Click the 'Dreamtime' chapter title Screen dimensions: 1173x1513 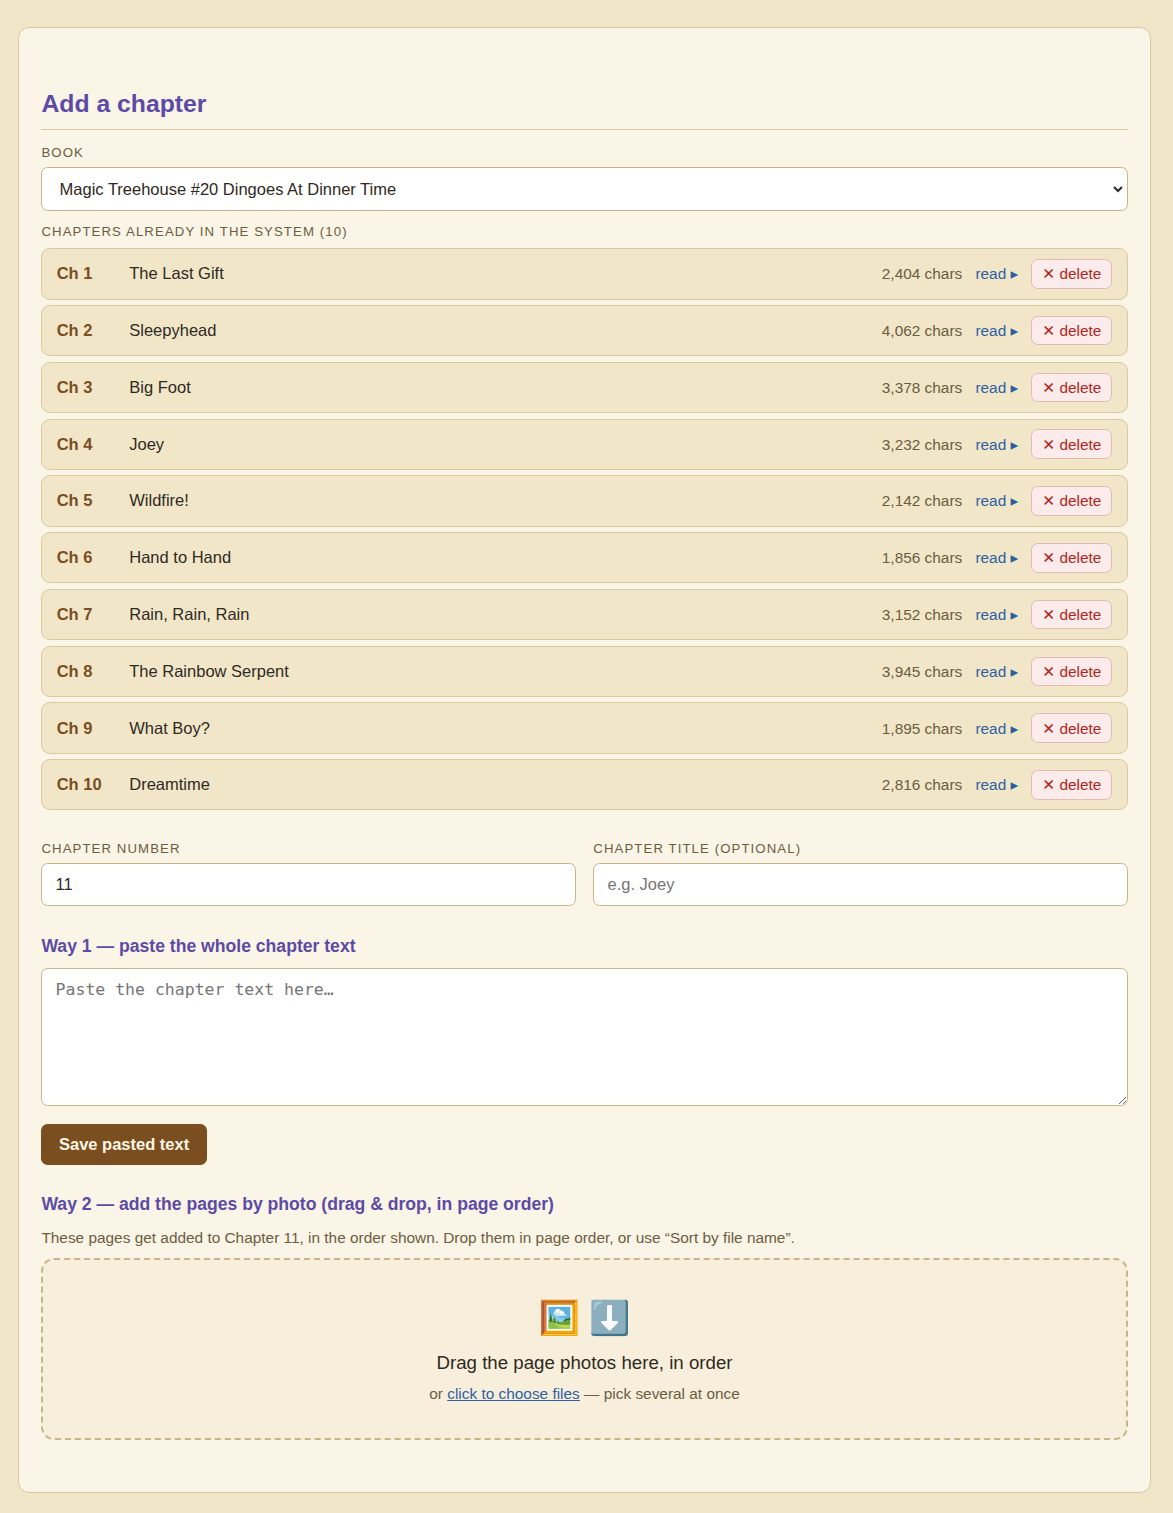pos(169,785)
